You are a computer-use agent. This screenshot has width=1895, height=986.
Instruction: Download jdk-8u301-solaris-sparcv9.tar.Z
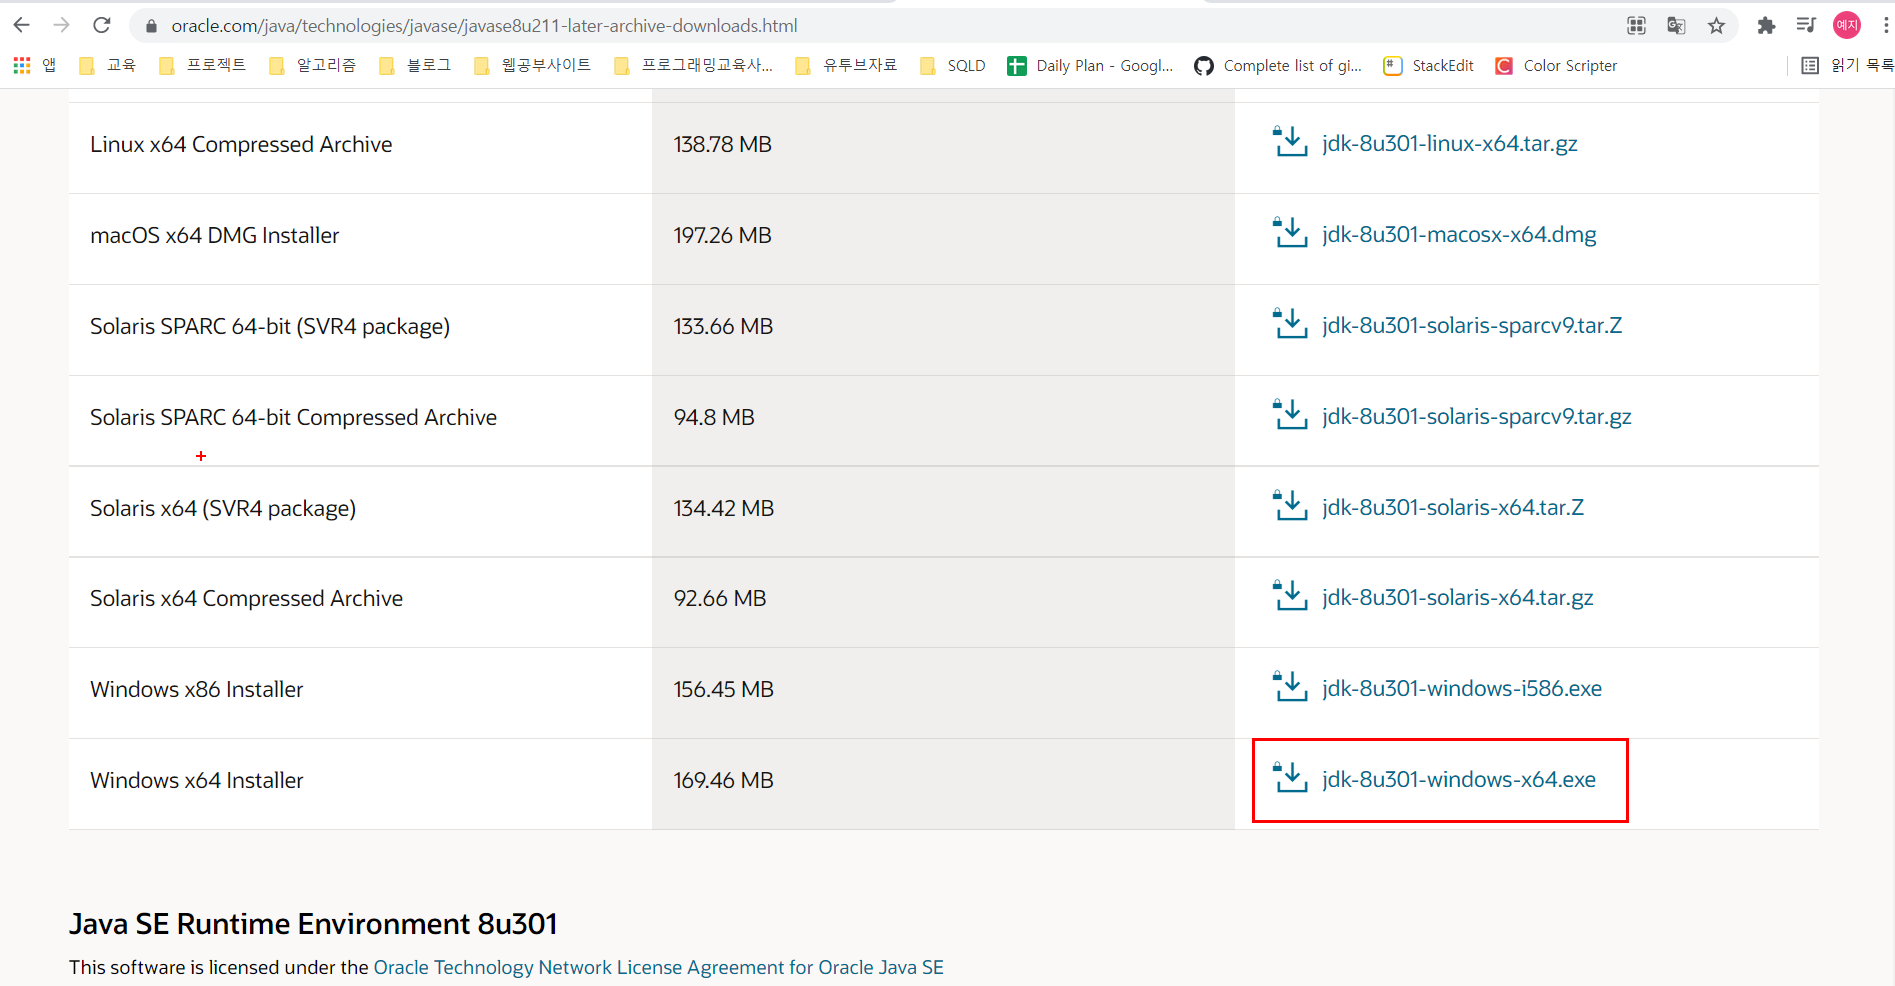point(1471,325)
